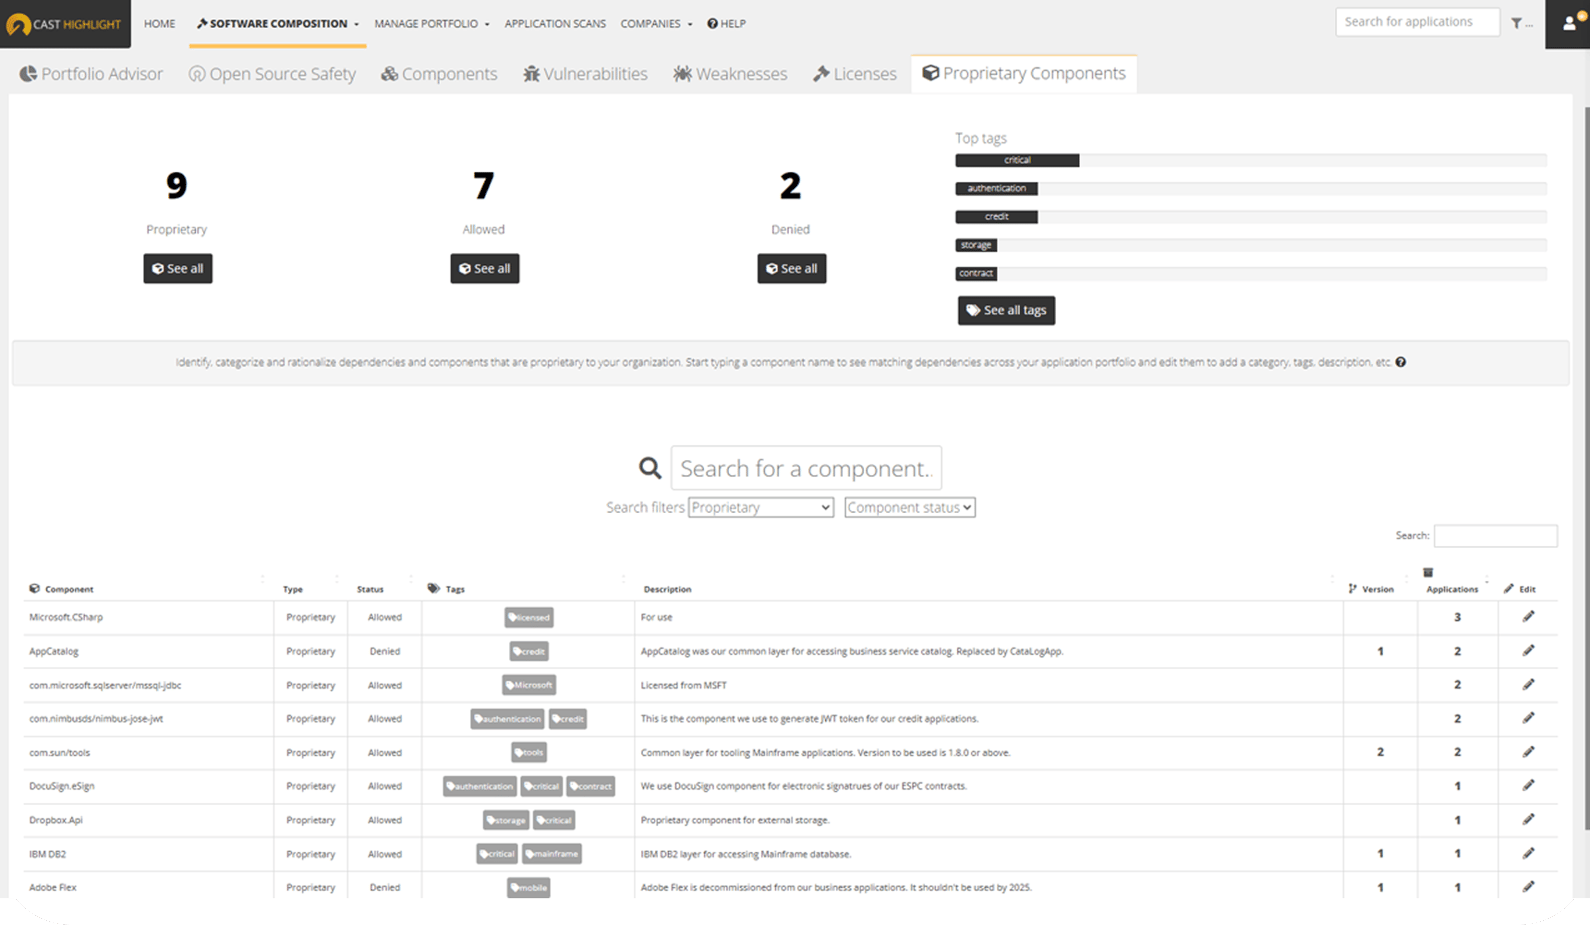Image resolution: width=1590 pixels, height=925 pixels.
Task: Click the help question mark after description text
Action: coord(1401,362)
